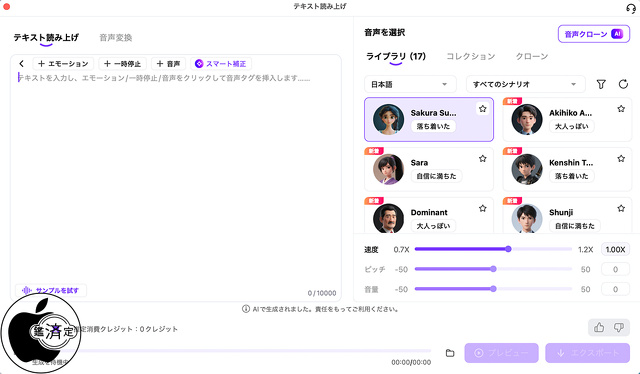Click the back chevron in the editor toolbar
This screenshot has height=374, width=640.
click(22, 64)
